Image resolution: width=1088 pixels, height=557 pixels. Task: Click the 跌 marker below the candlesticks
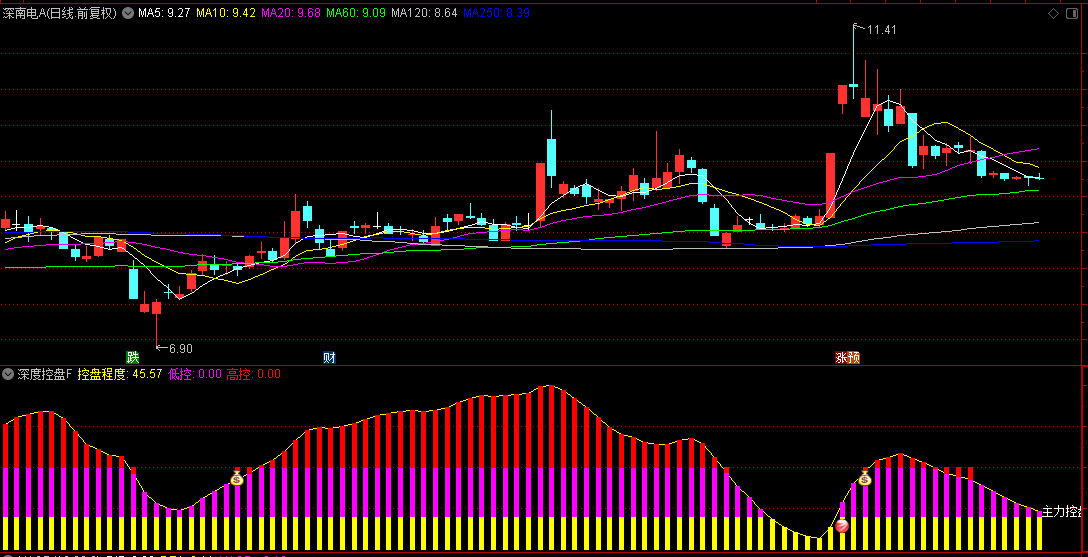[133, 357]
